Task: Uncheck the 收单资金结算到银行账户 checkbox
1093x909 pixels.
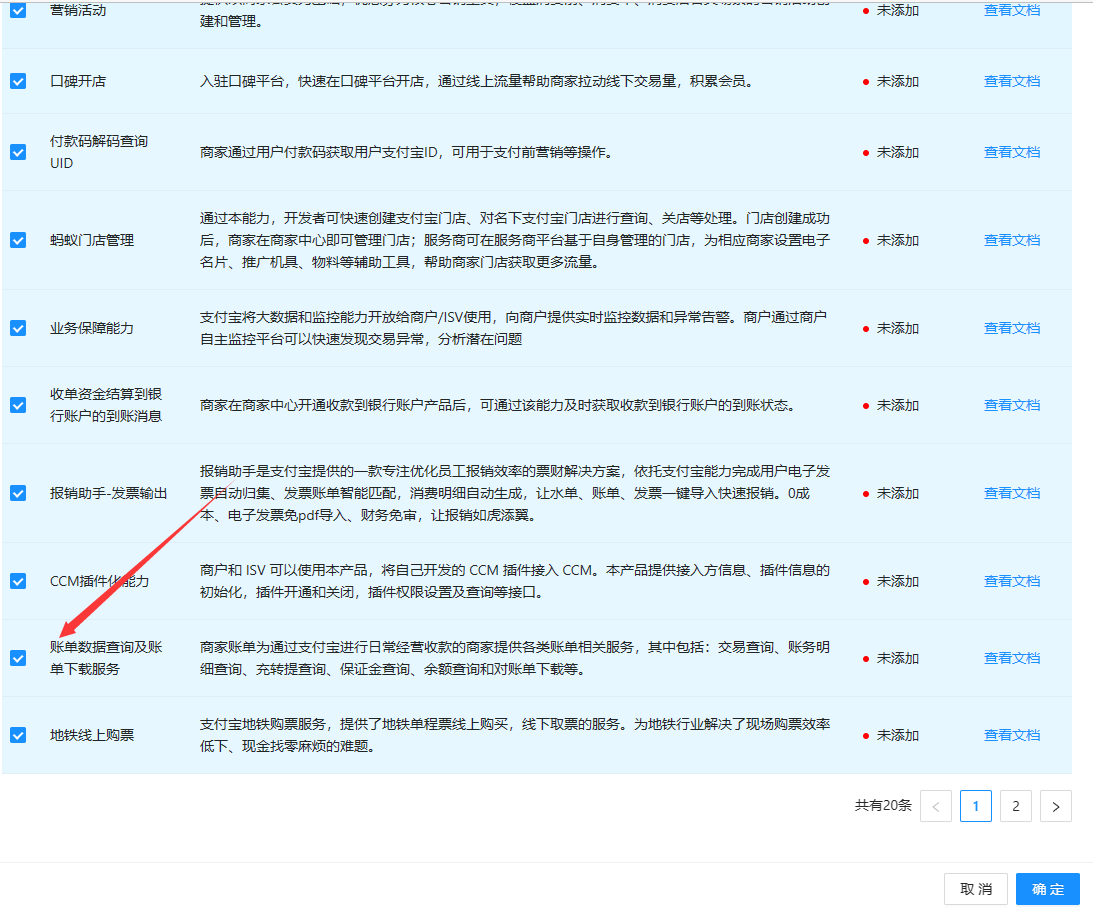Action: pos(18,405)
